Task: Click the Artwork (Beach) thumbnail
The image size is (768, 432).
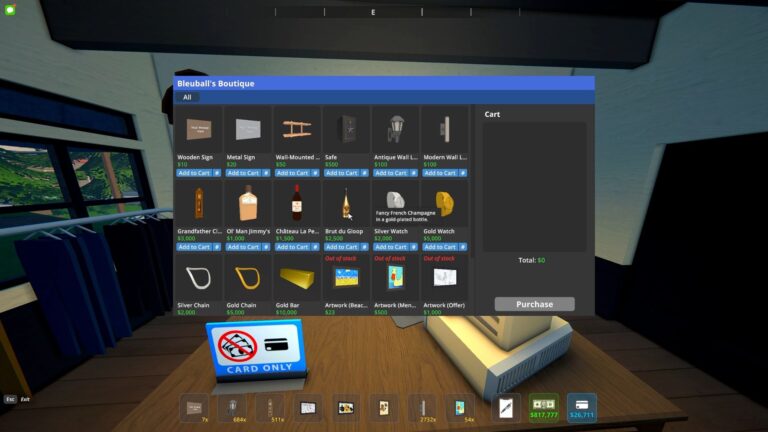Action: point(346,277)
